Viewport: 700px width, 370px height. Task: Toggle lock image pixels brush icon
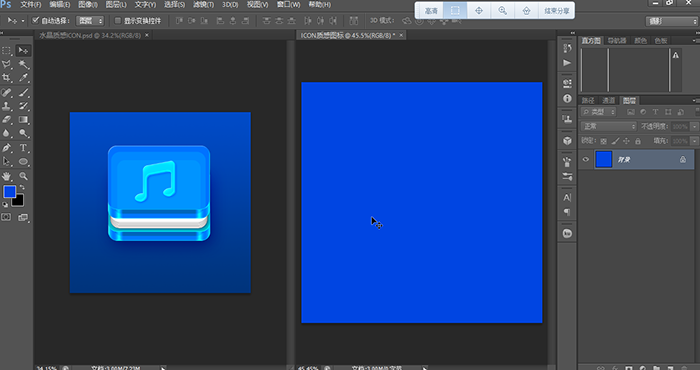tap(615, 141)
